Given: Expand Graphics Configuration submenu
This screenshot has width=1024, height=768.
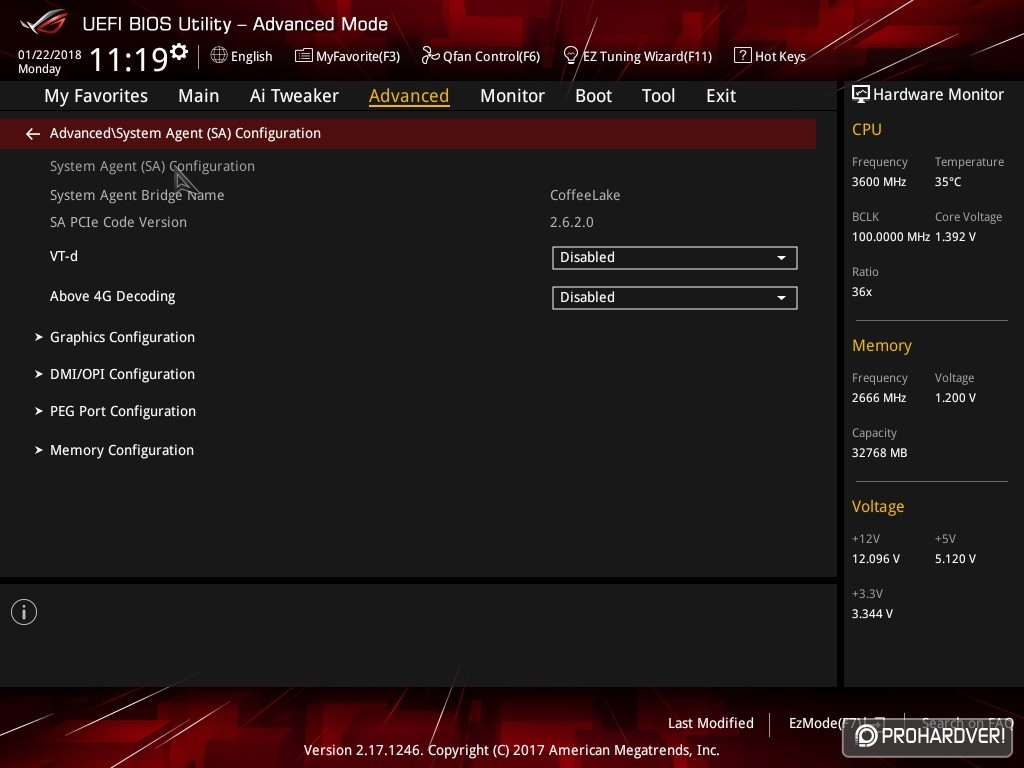Looking at the screenshot, I should click(x=122, y=337).
